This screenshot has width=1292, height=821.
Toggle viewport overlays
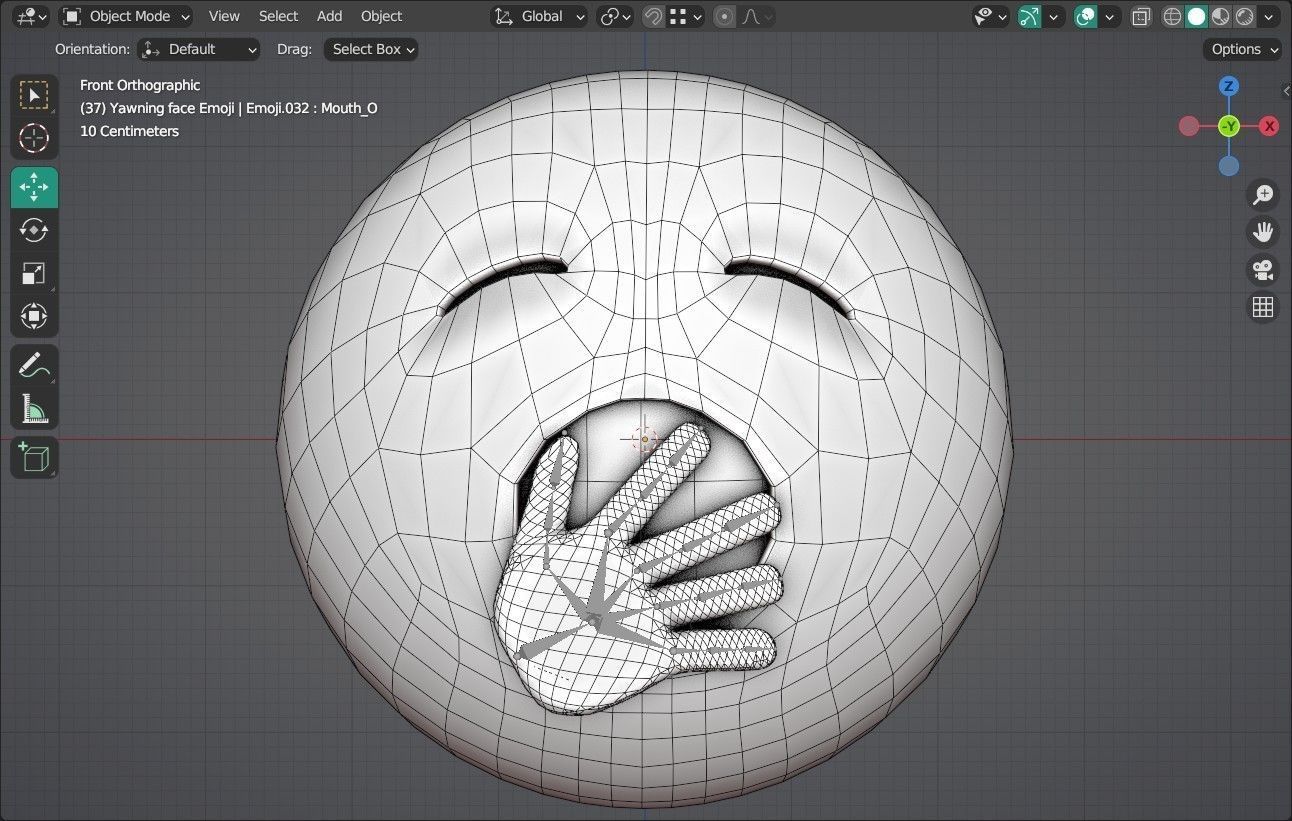point(1086,16)
